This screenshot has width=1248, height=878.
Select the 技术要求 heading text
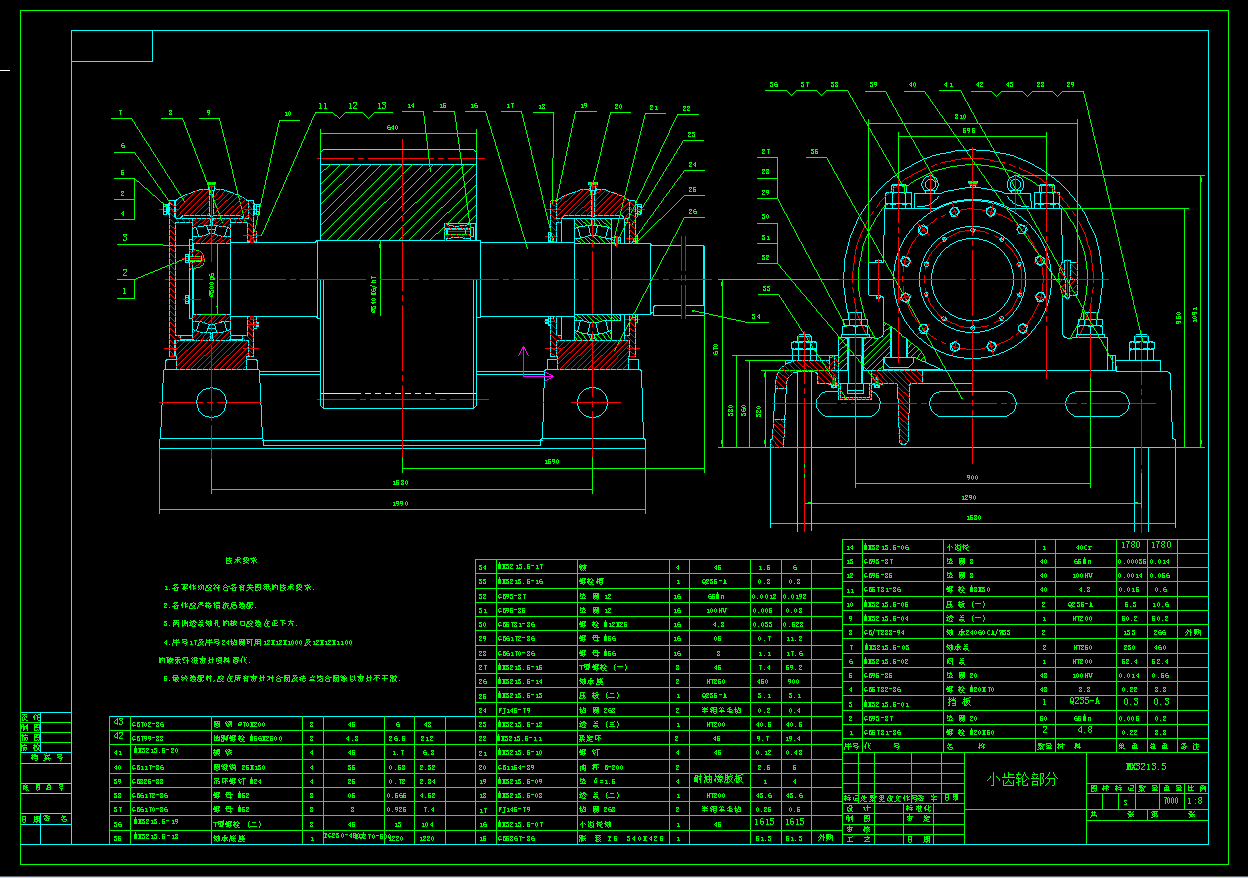click(241, 562)
